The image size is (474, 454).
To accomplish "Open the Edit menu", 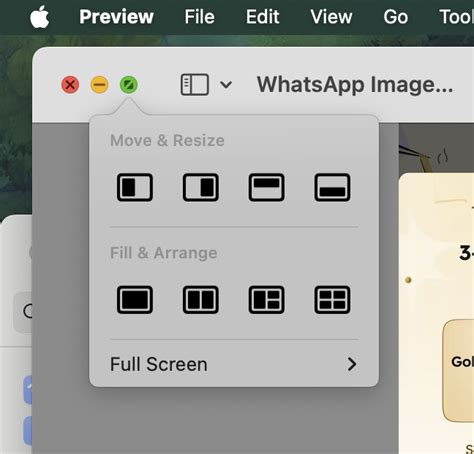I will tap(263, 17).
